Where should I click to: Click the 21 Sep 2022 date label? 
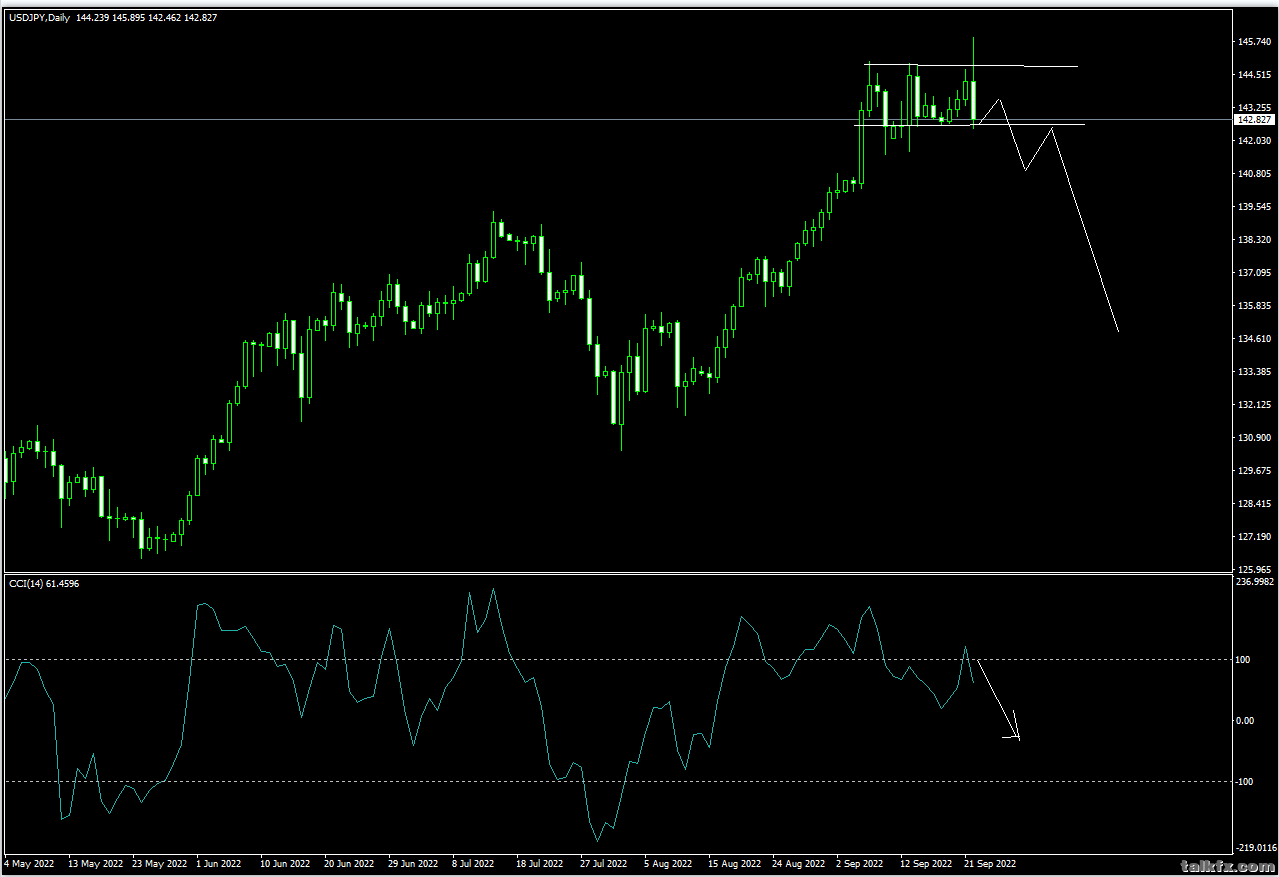[991, 863]
